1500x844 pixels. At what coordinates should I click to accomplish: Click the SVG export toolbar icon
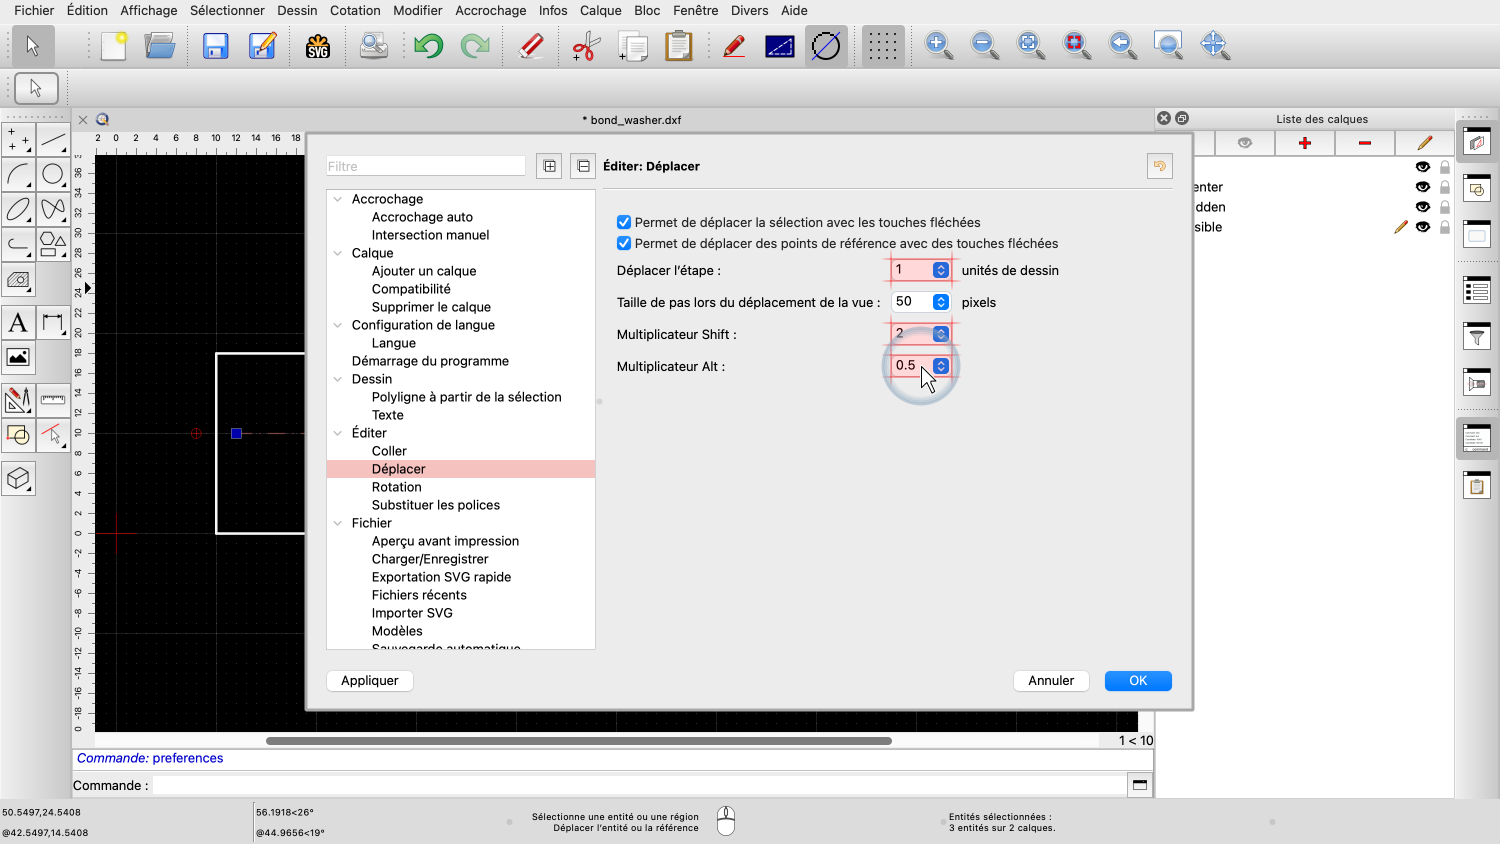pyautogui.click(x=318, y=46)
